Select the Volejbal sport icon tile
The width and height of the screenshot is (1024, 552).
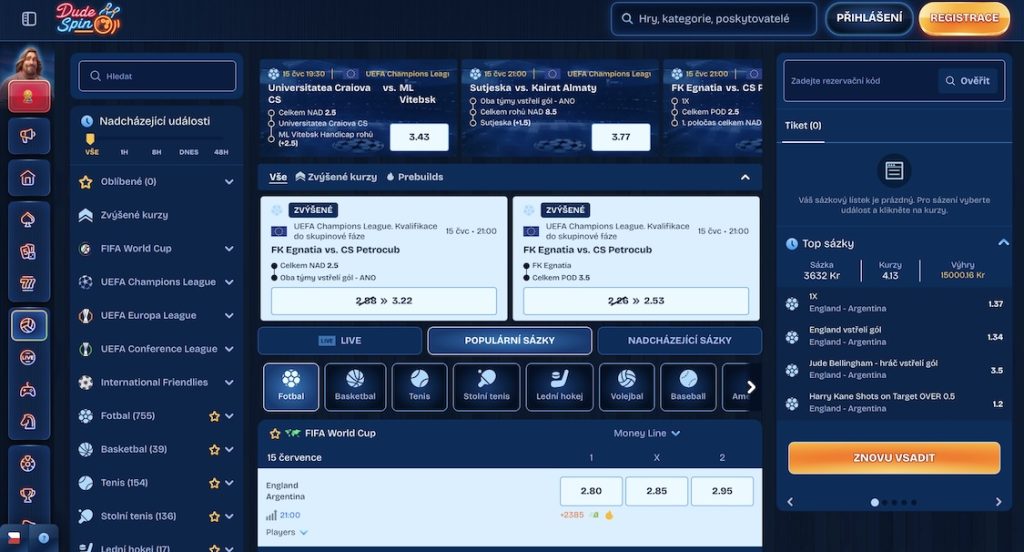[x=626, y=387]
